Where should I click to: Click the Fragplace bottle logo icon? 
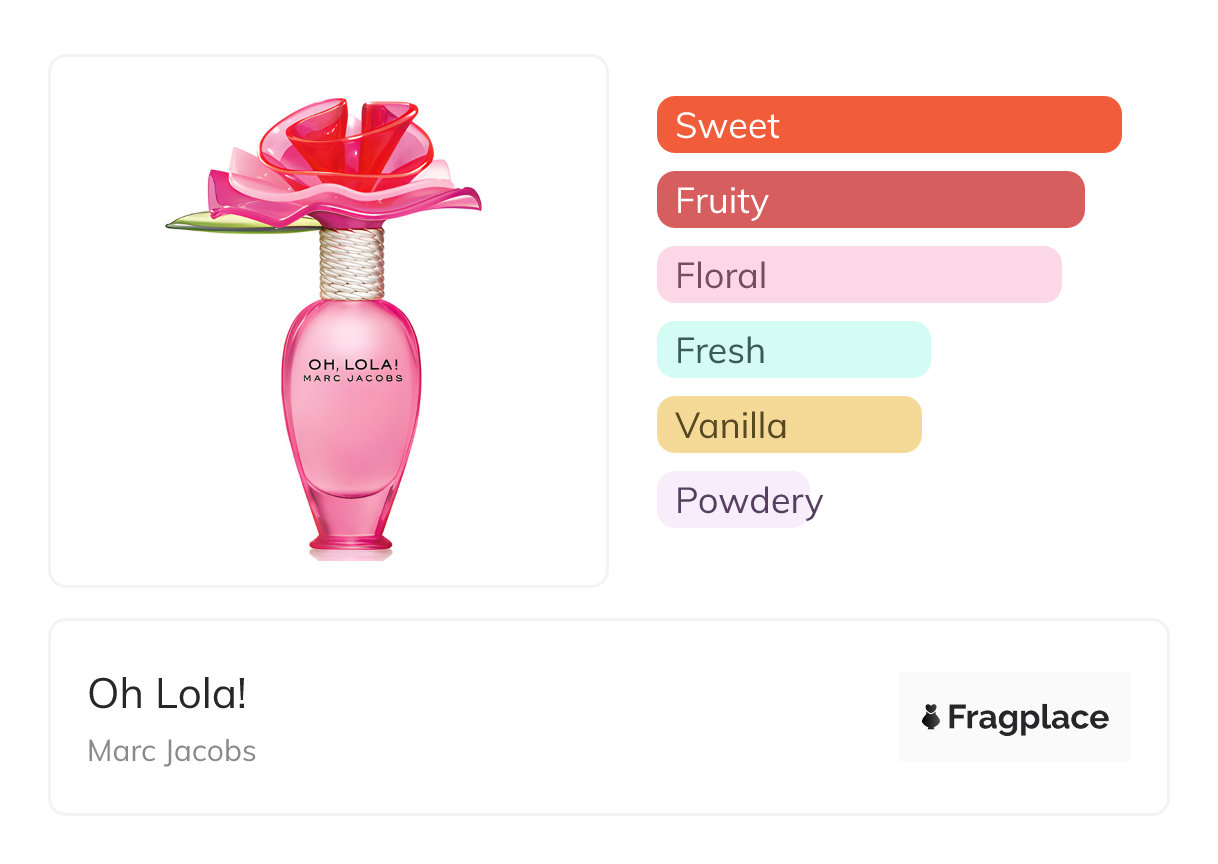pos(931,717)
